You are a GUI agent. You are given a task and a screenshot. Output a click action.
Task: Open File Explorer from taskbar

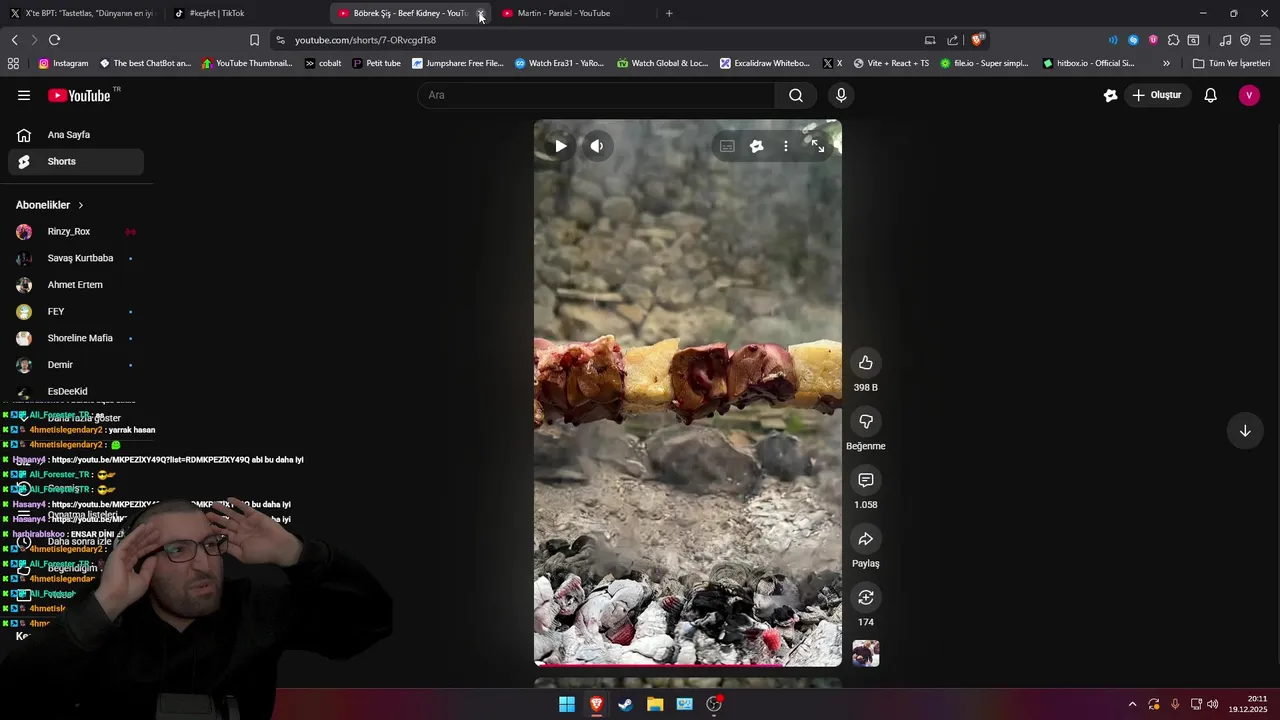point(655,704)
